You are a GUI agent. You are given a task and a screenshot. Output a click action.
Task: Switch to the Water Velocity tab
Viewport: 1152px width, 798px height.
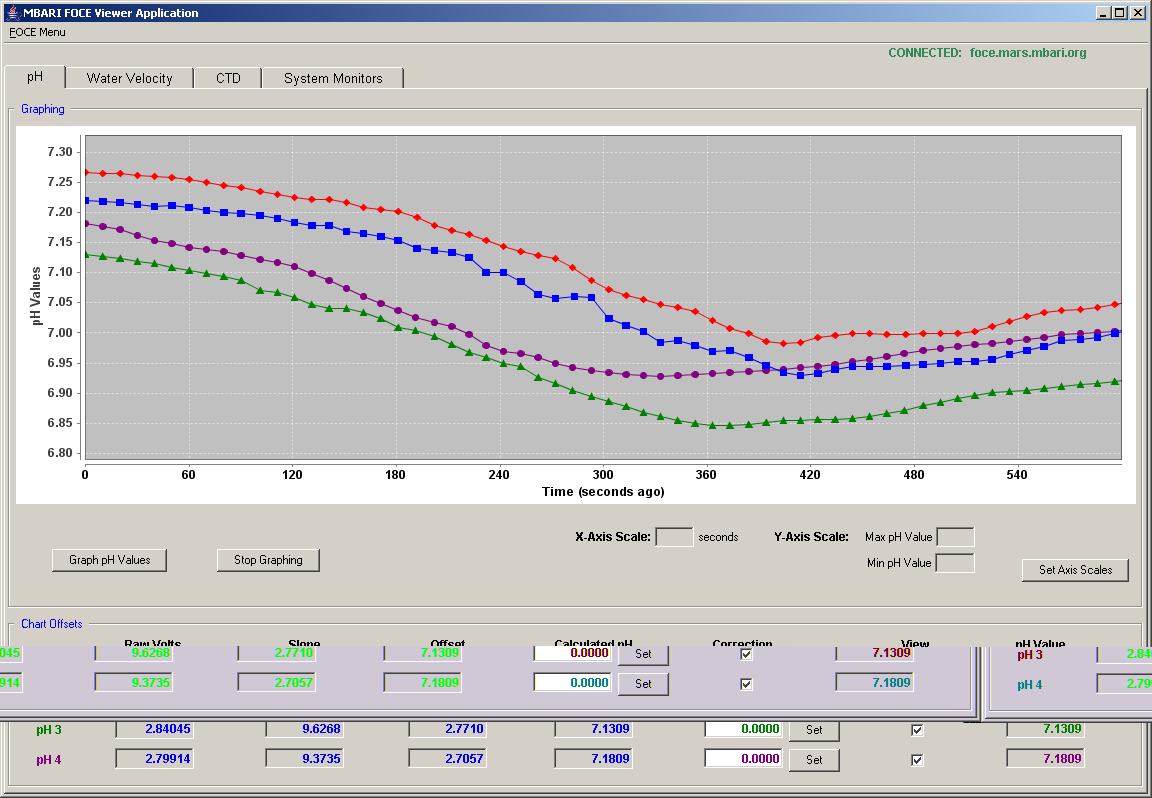[129, 79]
